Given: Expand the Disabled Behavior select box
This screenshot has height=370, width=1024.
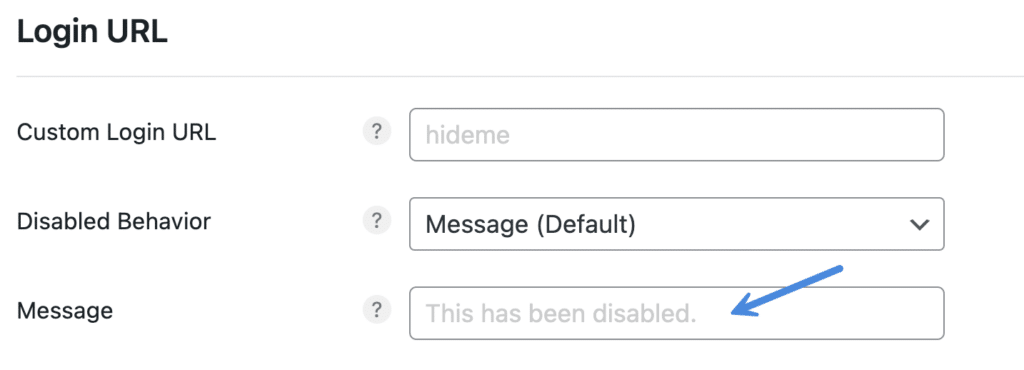Looking at the screenshot, I should point(677,224).
